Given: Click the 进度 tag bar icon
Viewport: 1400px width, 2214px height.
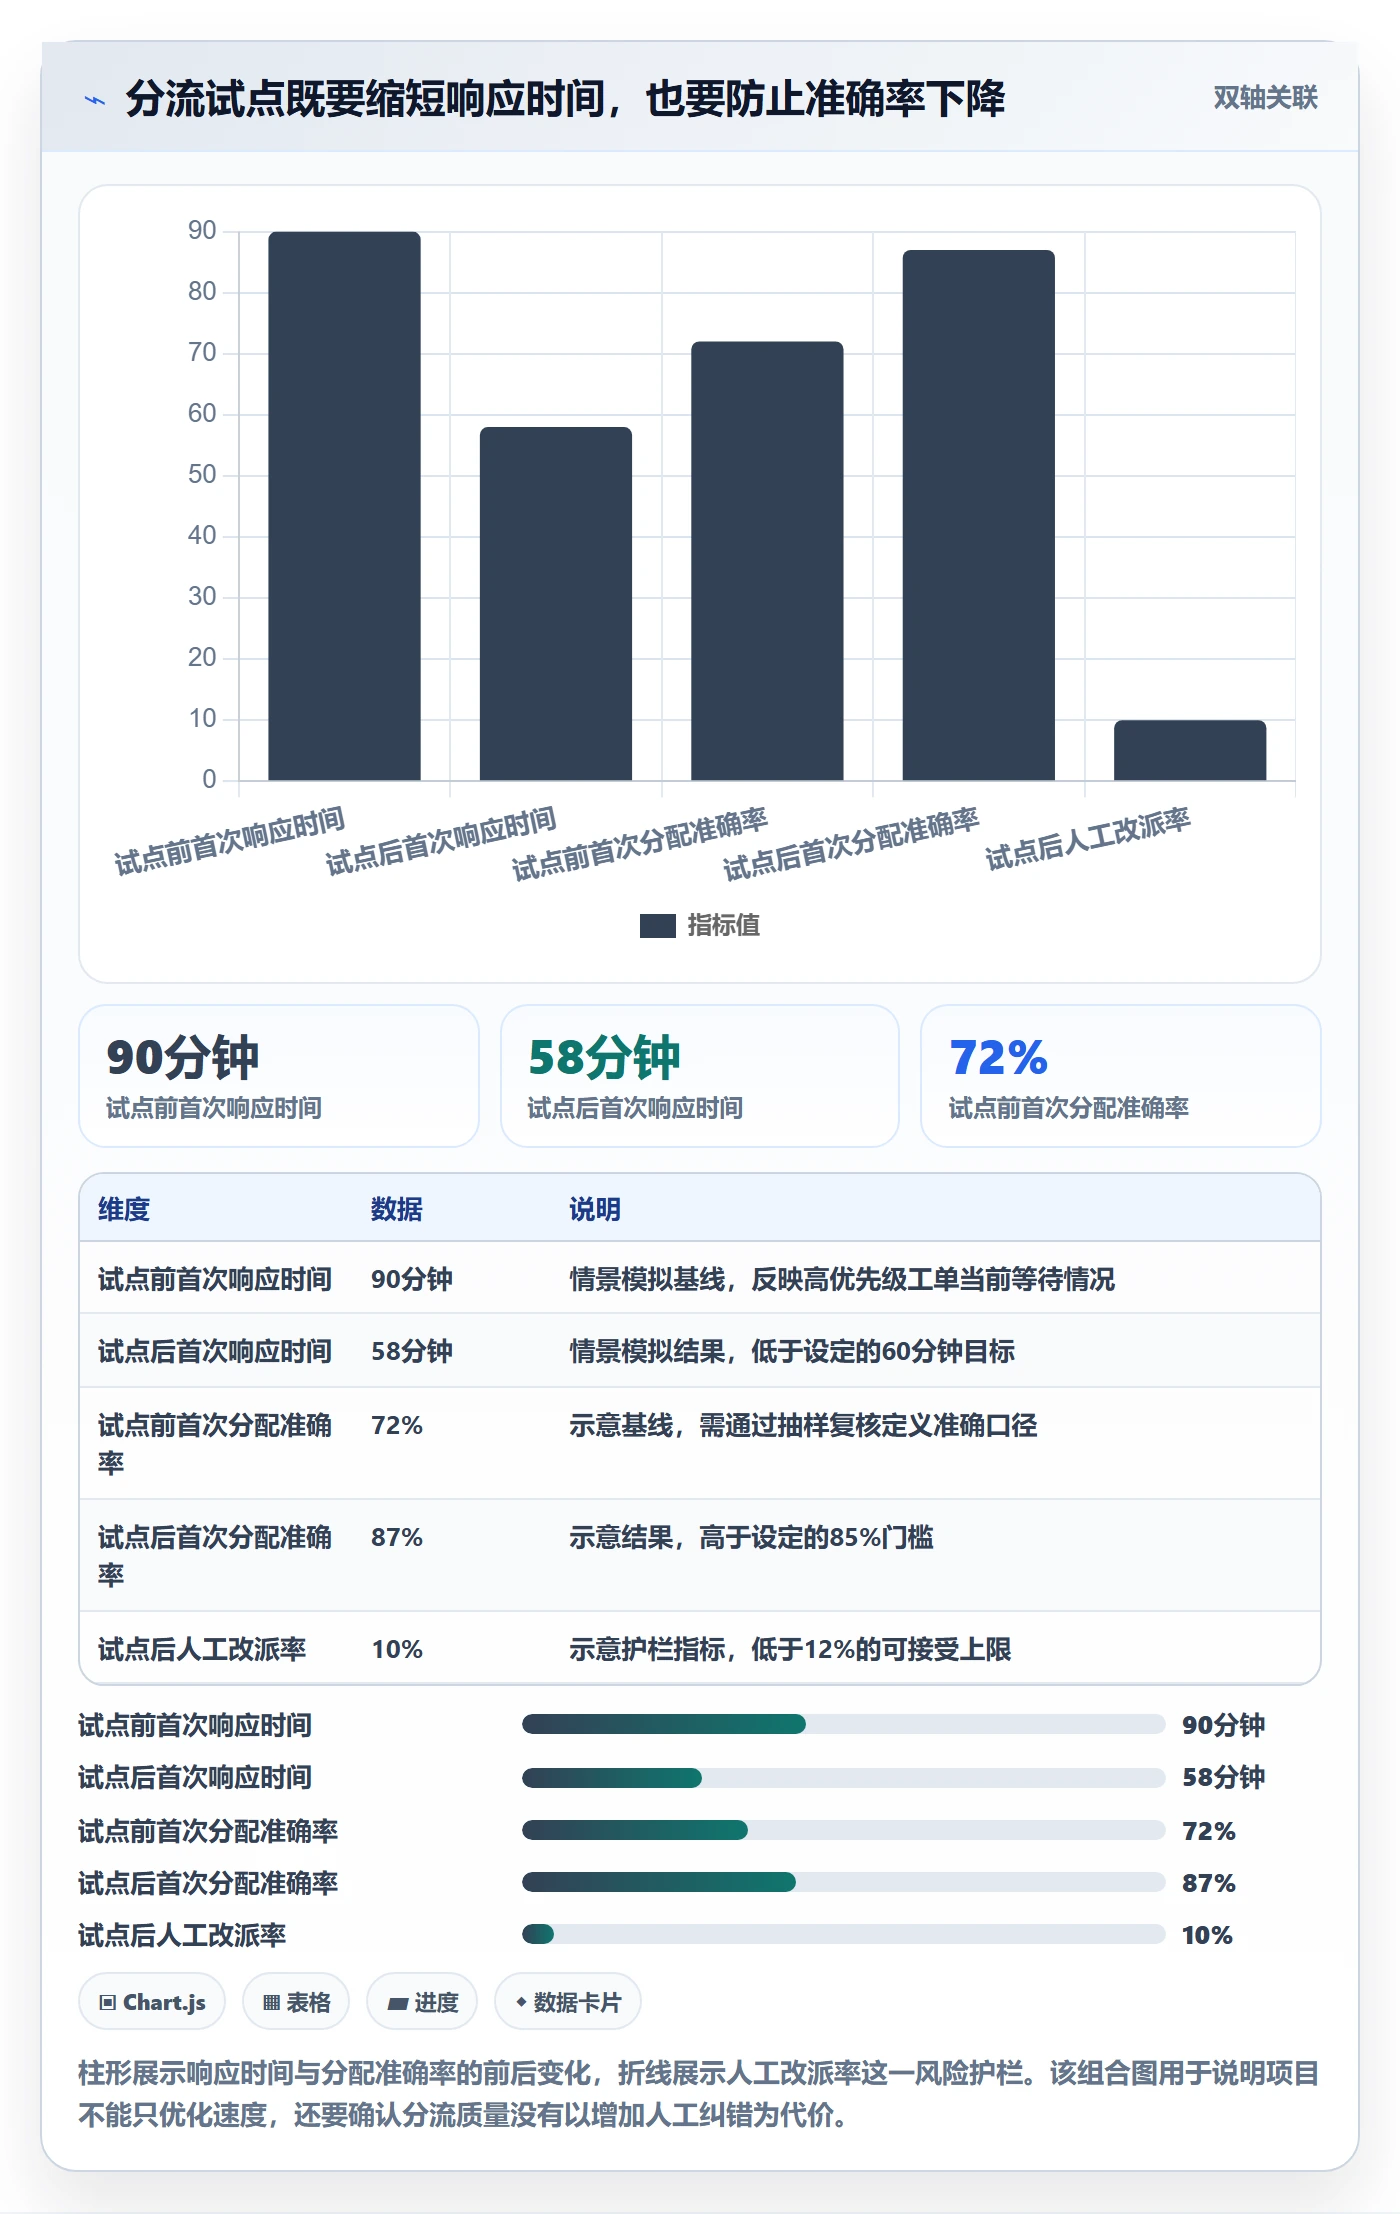Looking at the screenshot, I should [x=398, y=2003].
